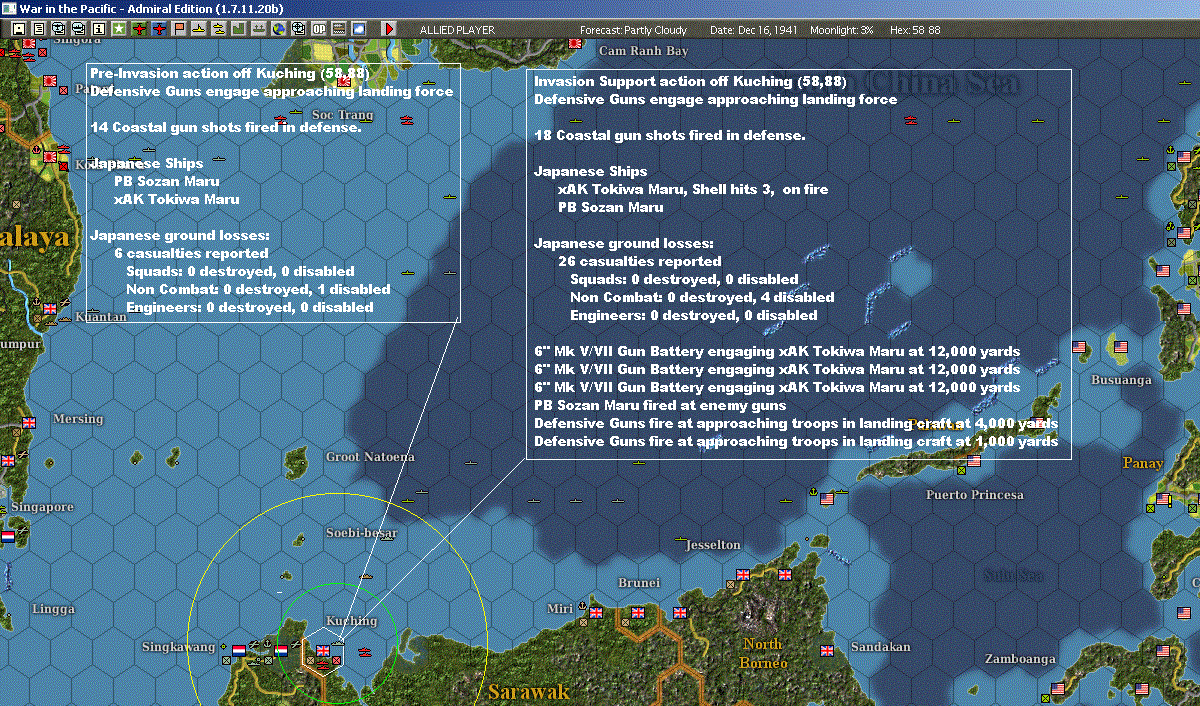
Task: Click the Cam Ranh Bay label
Action: [x=644, y=50]
